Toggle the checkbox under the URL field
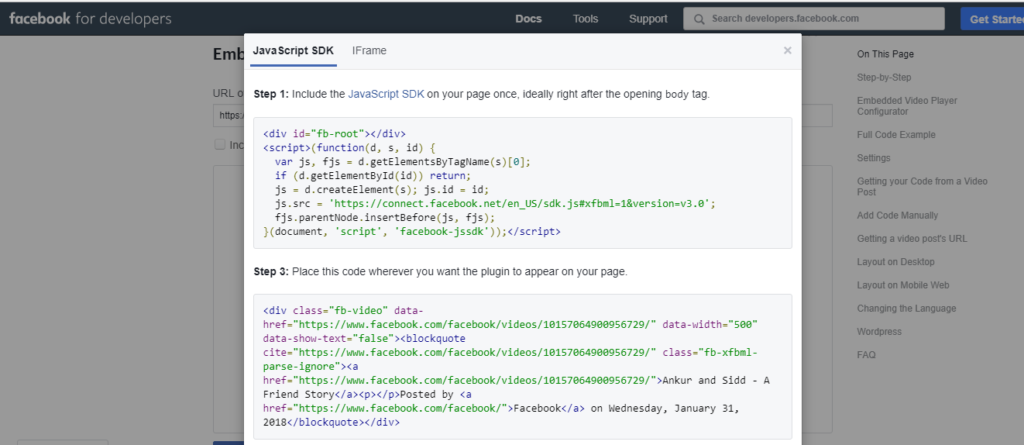The height and width of the screenshot is (445, 1024). coord(220,144)
